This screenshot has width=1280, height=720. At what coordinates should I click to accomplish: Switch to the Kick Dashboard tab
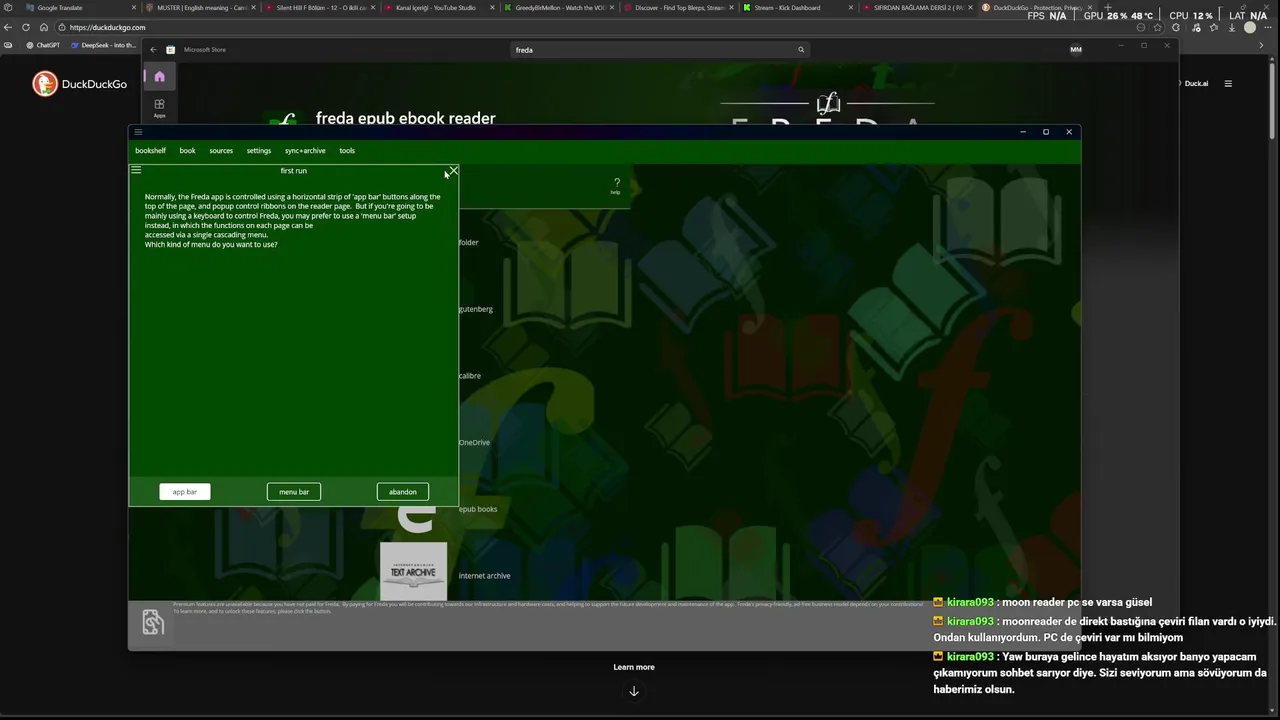[x=797, y=7]
